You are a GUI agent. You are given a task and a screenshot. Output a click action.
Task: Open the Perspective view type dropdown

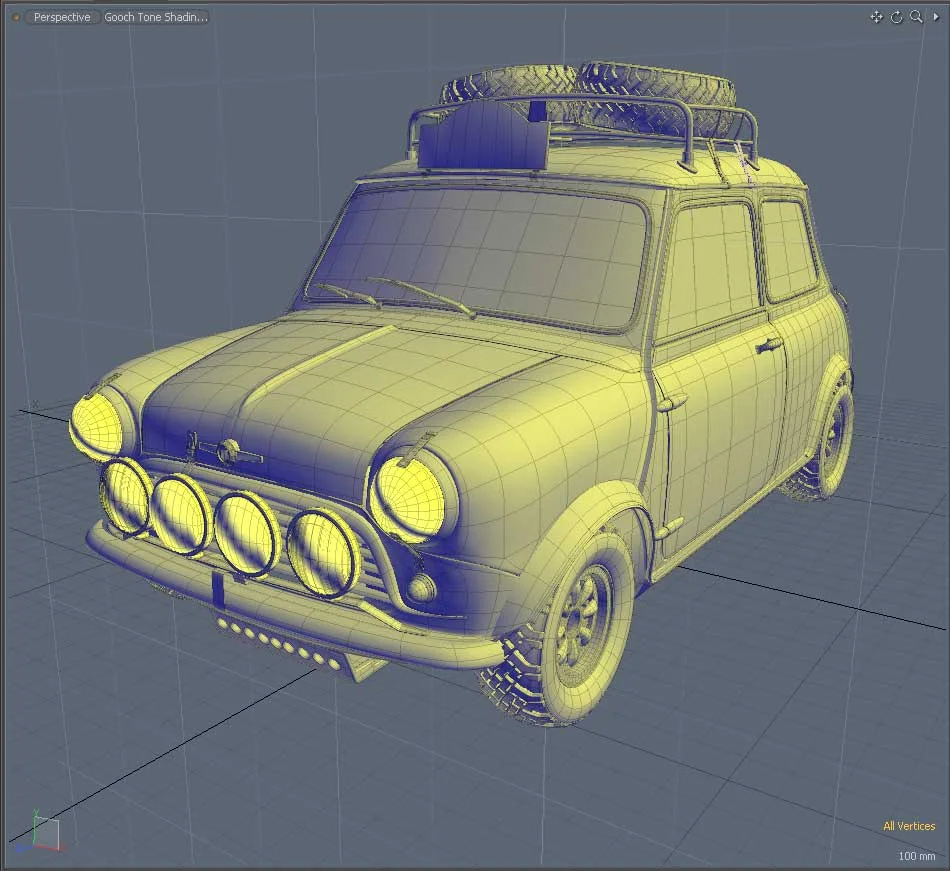(60, 17)
